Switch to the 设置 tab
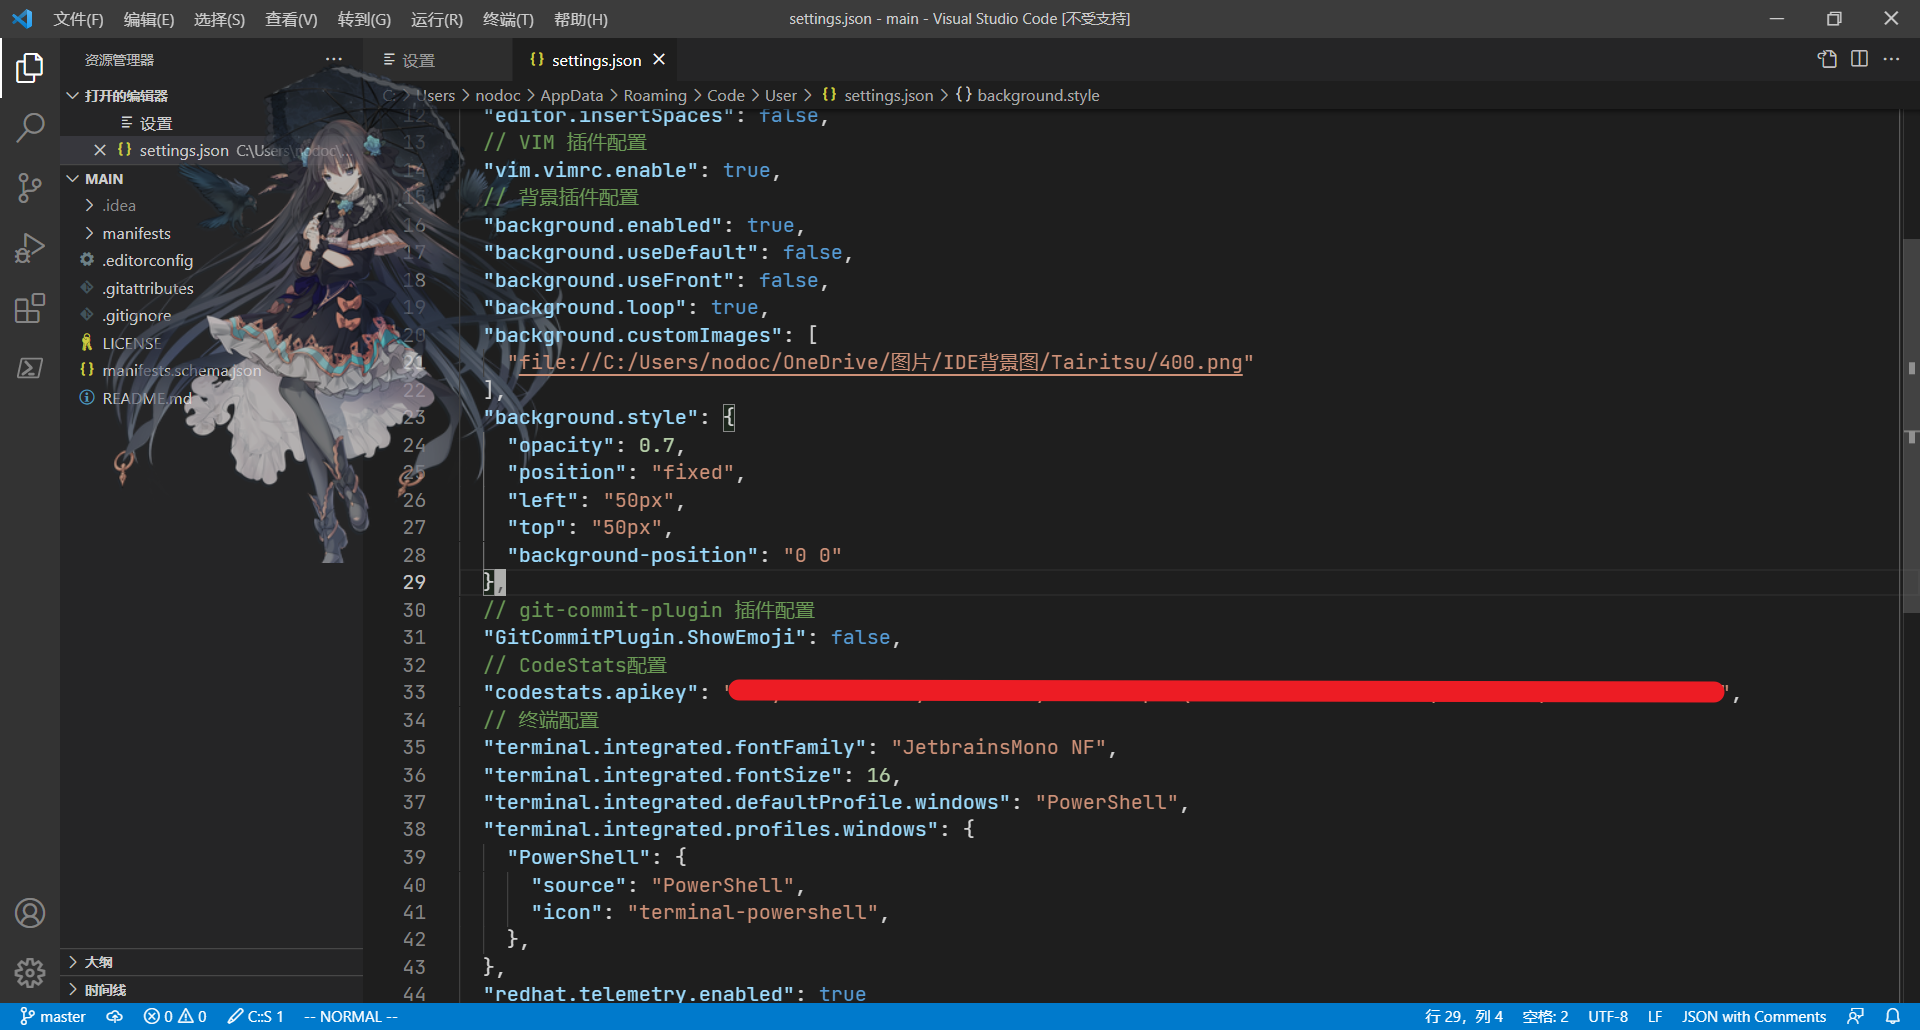The image size is (1920, 1030). [419, 59]
